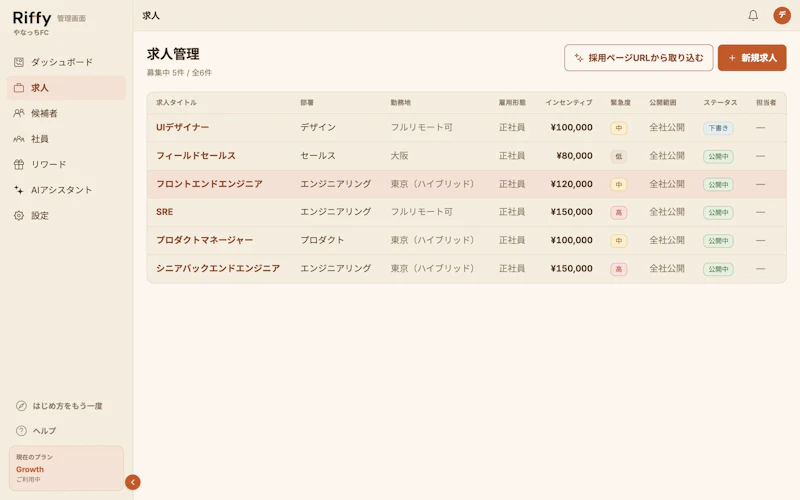800x500 pixels.
Task: Select the 求人 menu item
Action: point(66,88)
